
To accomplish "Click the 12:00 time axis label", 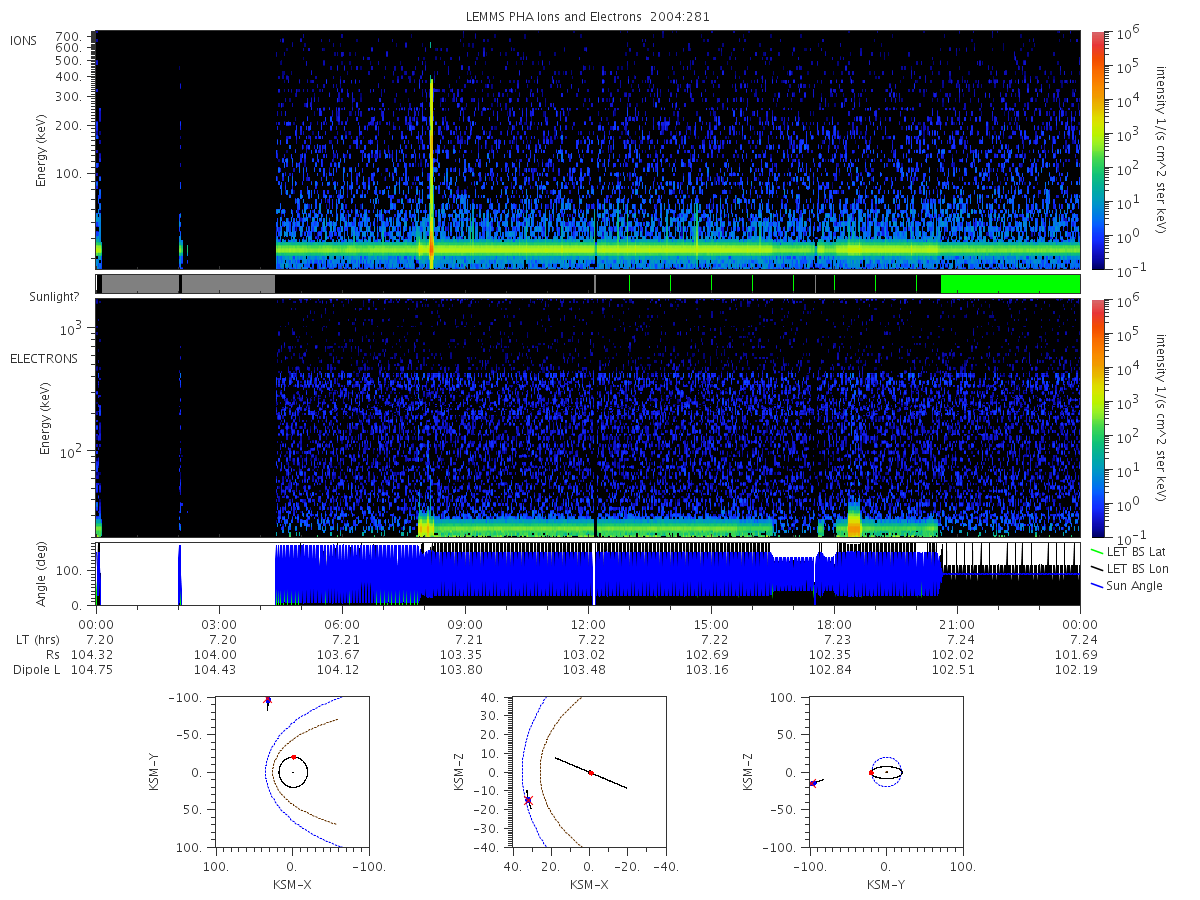I will [589, 624].
